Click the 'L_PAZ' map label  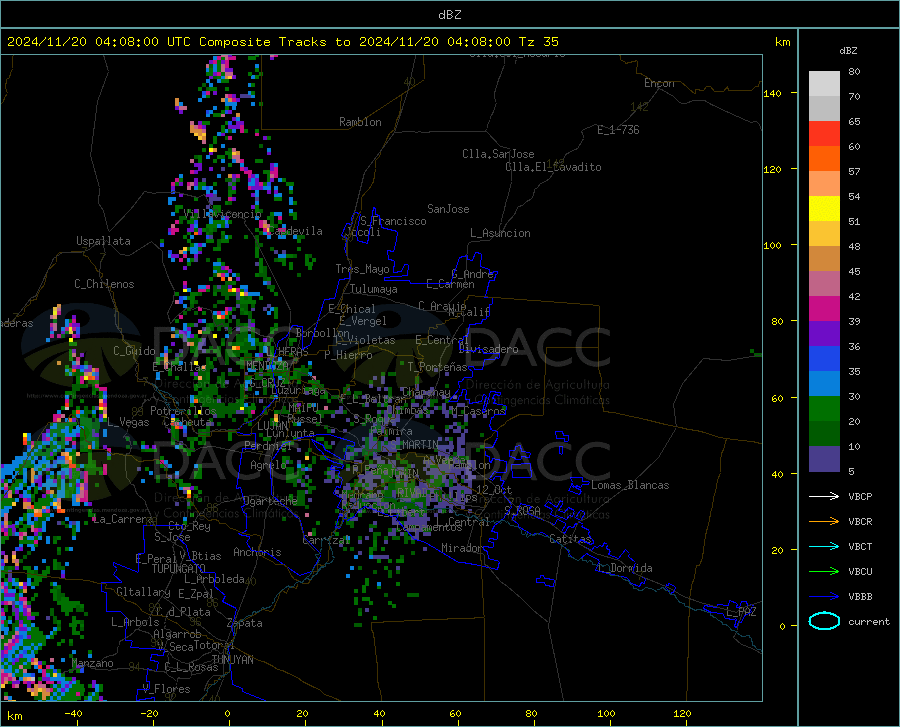pos(741,612)
